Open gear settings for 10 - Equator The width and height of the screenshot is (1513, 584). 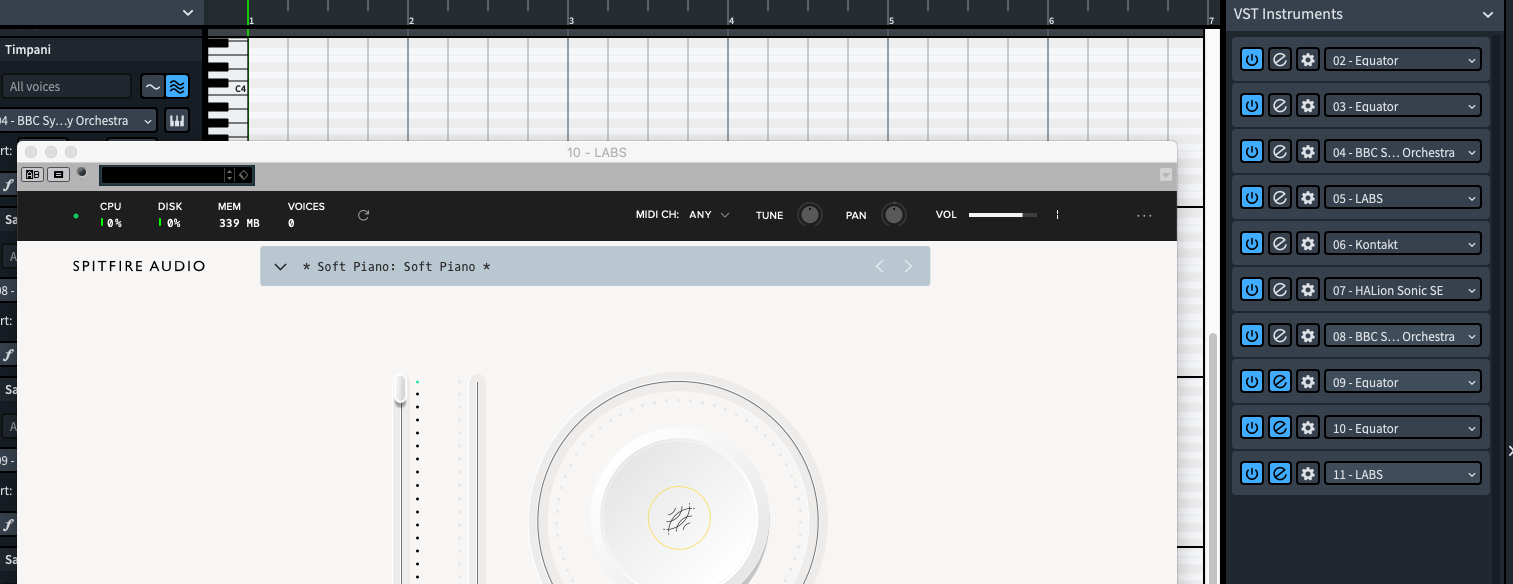pos(1307,428)
